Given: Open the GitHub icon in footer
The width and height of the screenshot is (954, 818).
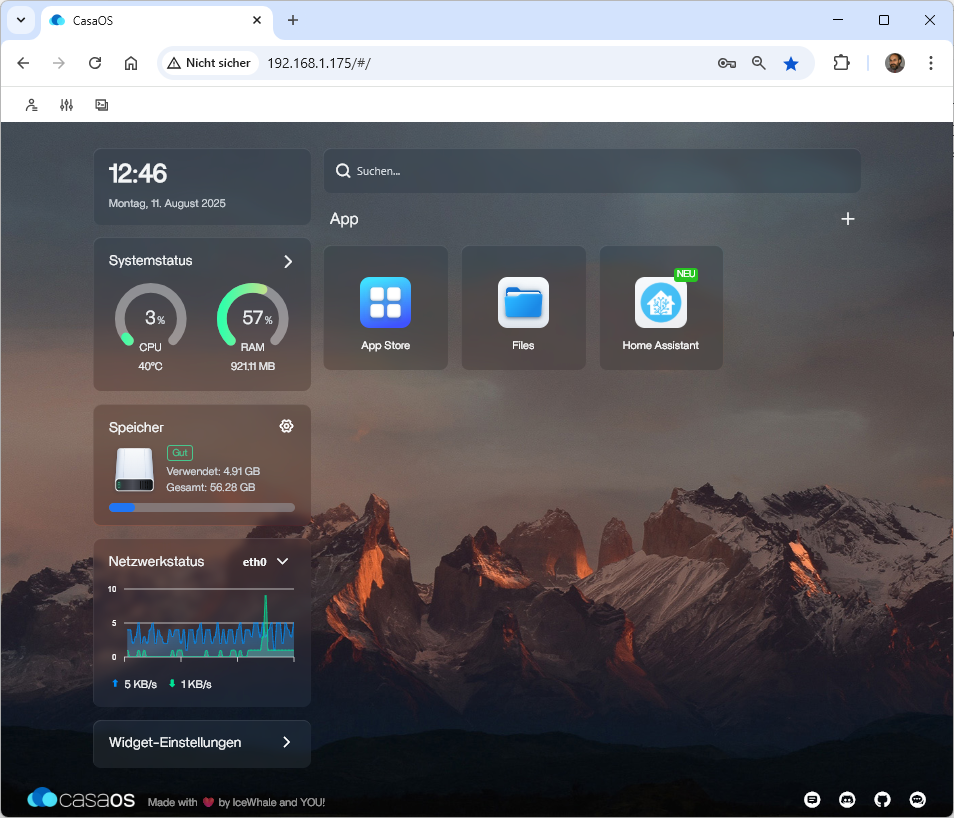Looking at the screenshot, I should point(882,799).
